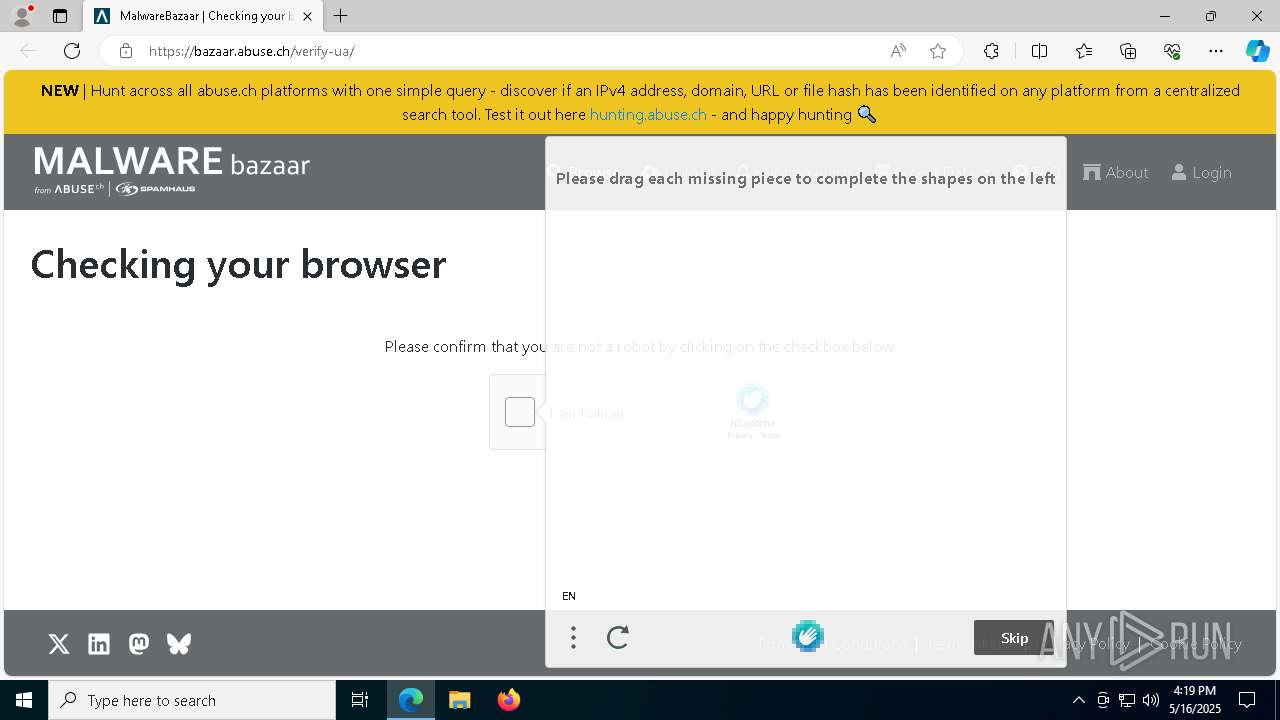Open Microsoft Edge from taskbar
This screenshot has height=720, width=1280.
click(x=411, y=700)
